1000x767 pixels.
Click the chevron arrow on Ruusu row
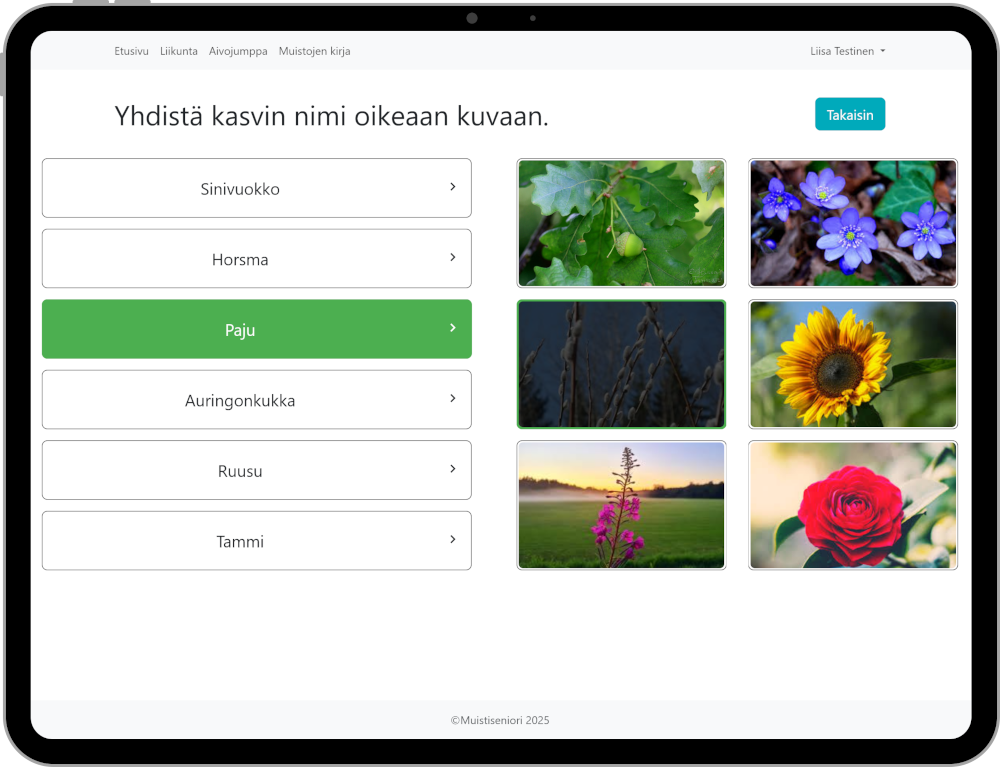(x=452, y=469)
